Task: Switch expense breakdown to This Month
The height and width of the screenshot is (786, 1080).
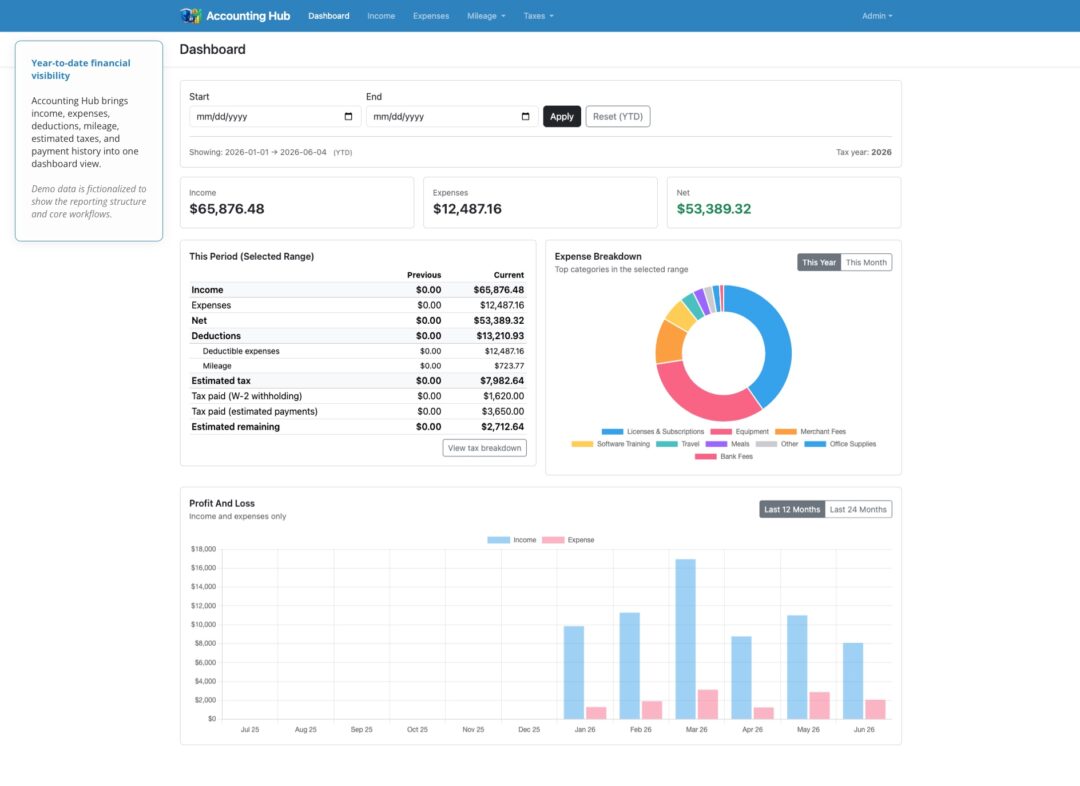Action: tap(866, 262)
